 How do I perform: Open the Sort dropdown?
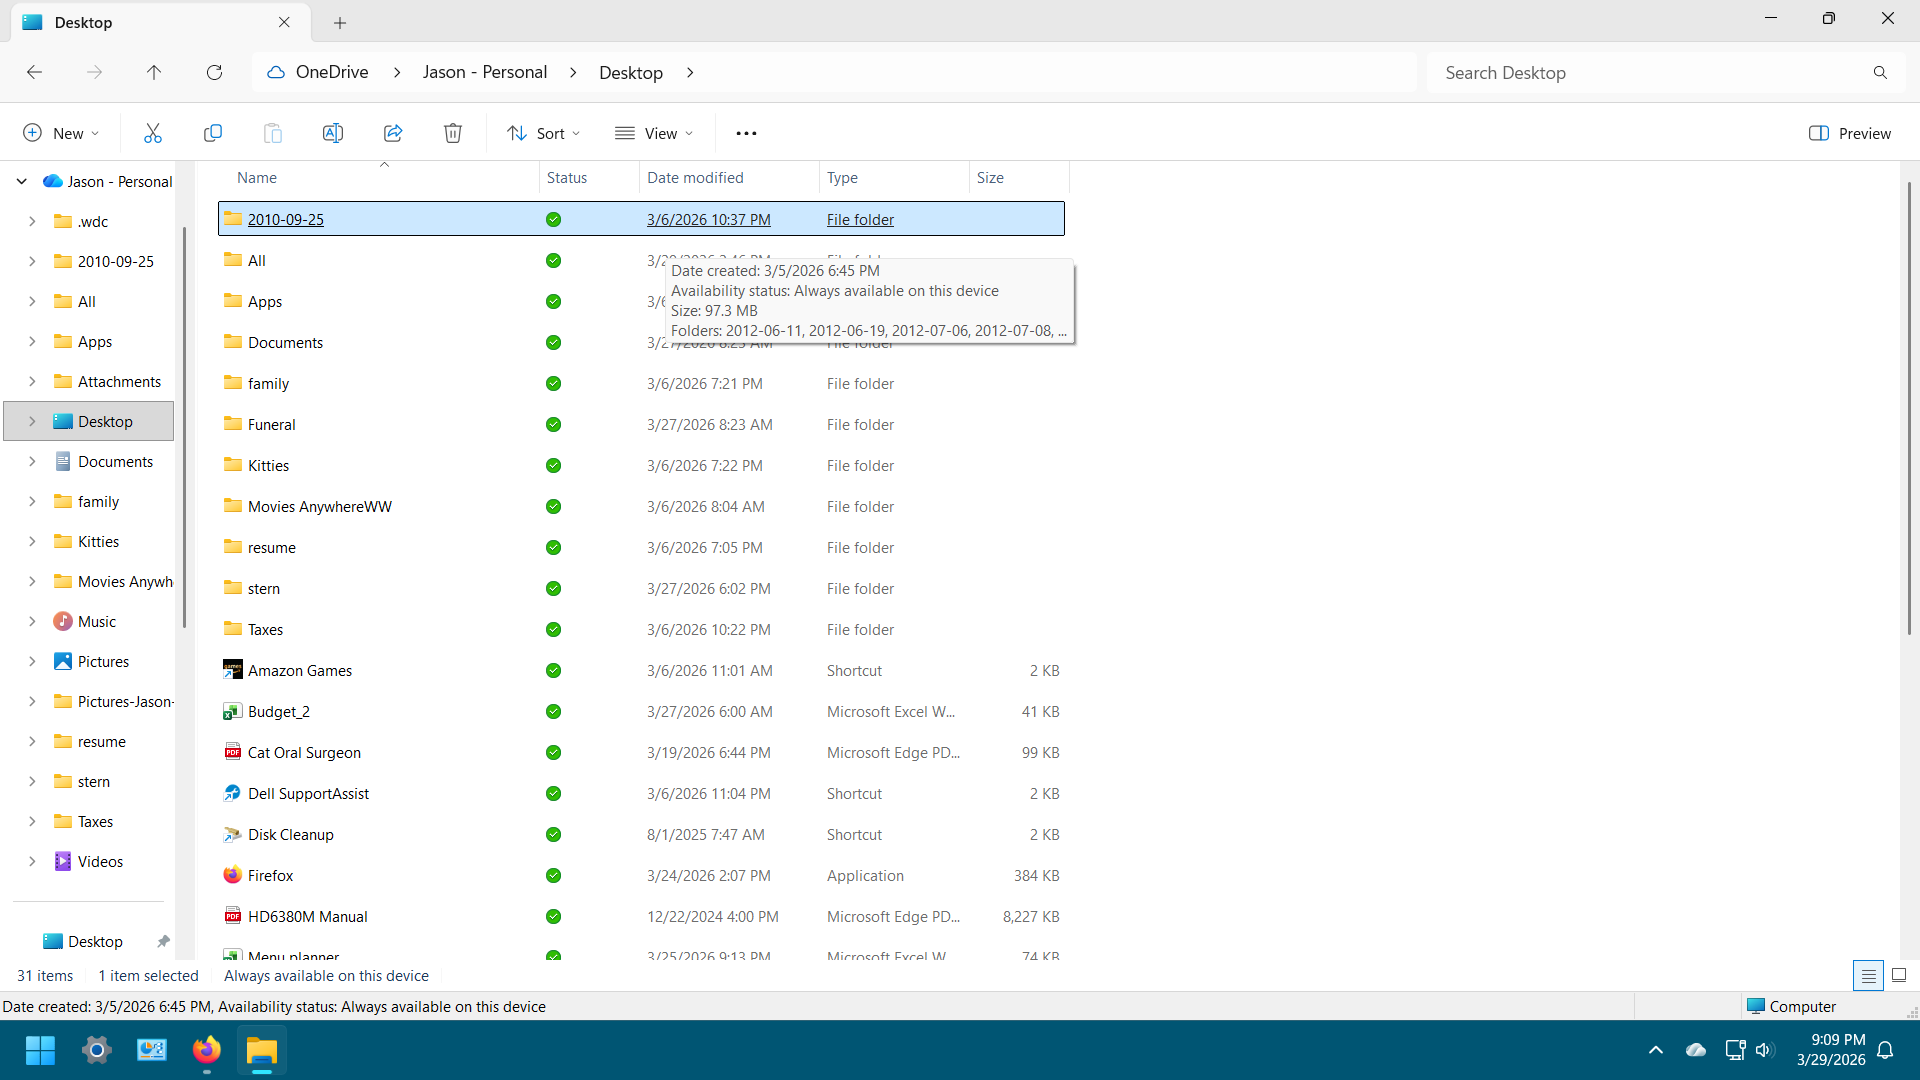(543, 133)
